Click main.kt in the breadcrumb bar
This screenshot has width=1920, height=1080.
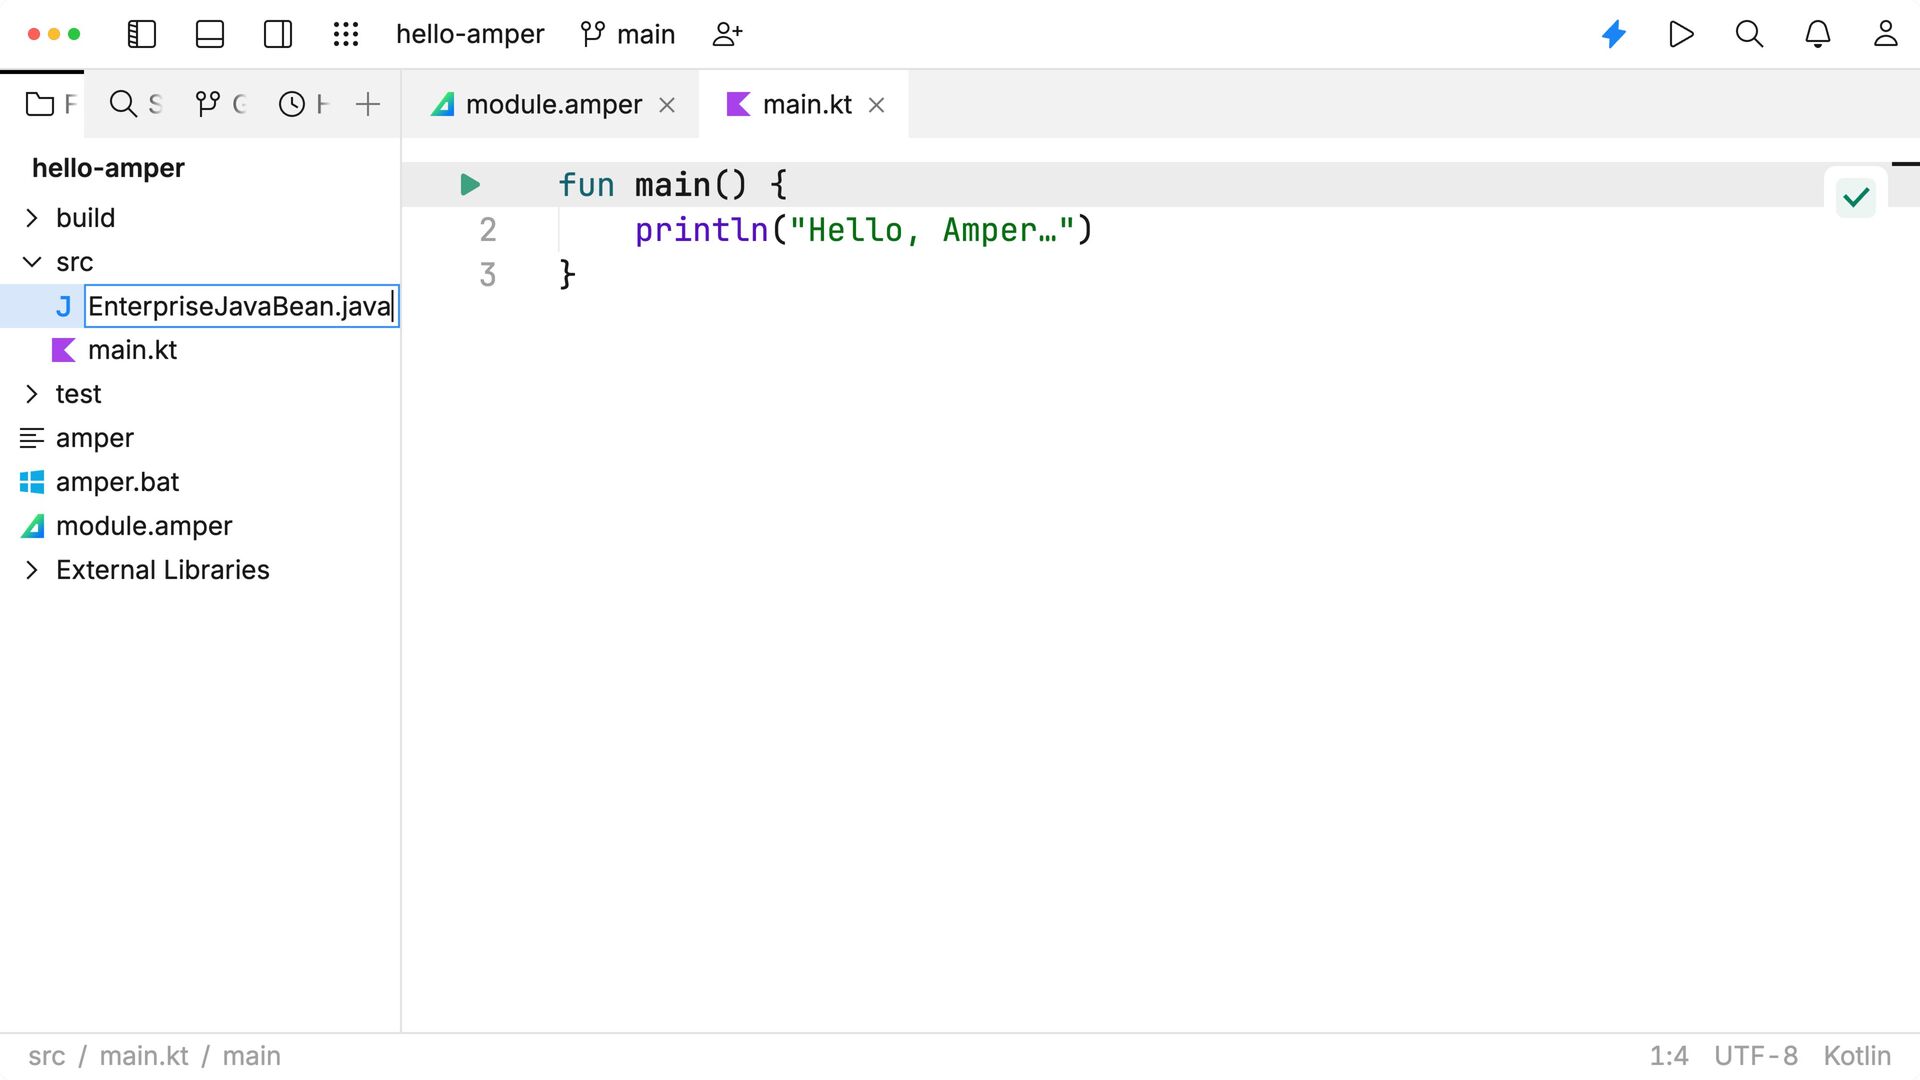[144, 1056]
